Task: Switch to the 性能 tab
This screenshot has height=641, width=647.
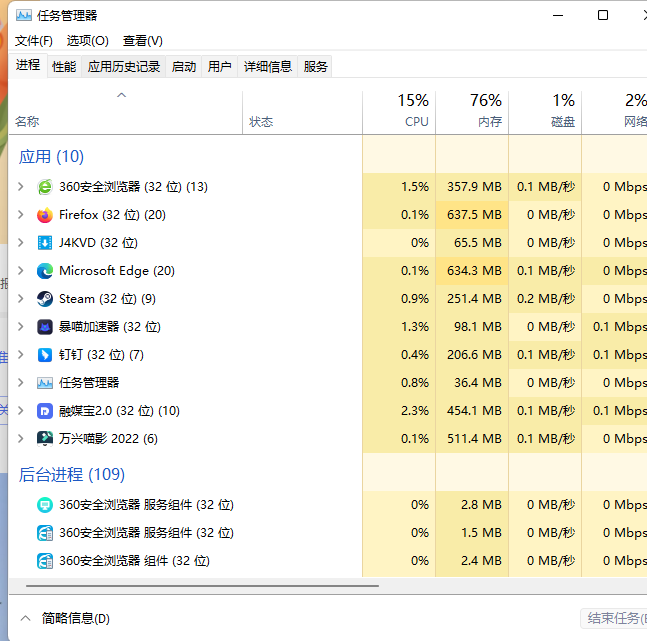Action: tap(64, 66)
